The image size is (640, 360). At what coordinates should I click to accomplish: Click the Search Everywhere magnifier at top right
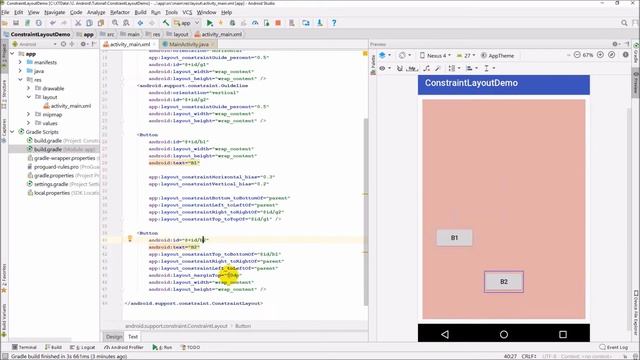pos(624,23)
